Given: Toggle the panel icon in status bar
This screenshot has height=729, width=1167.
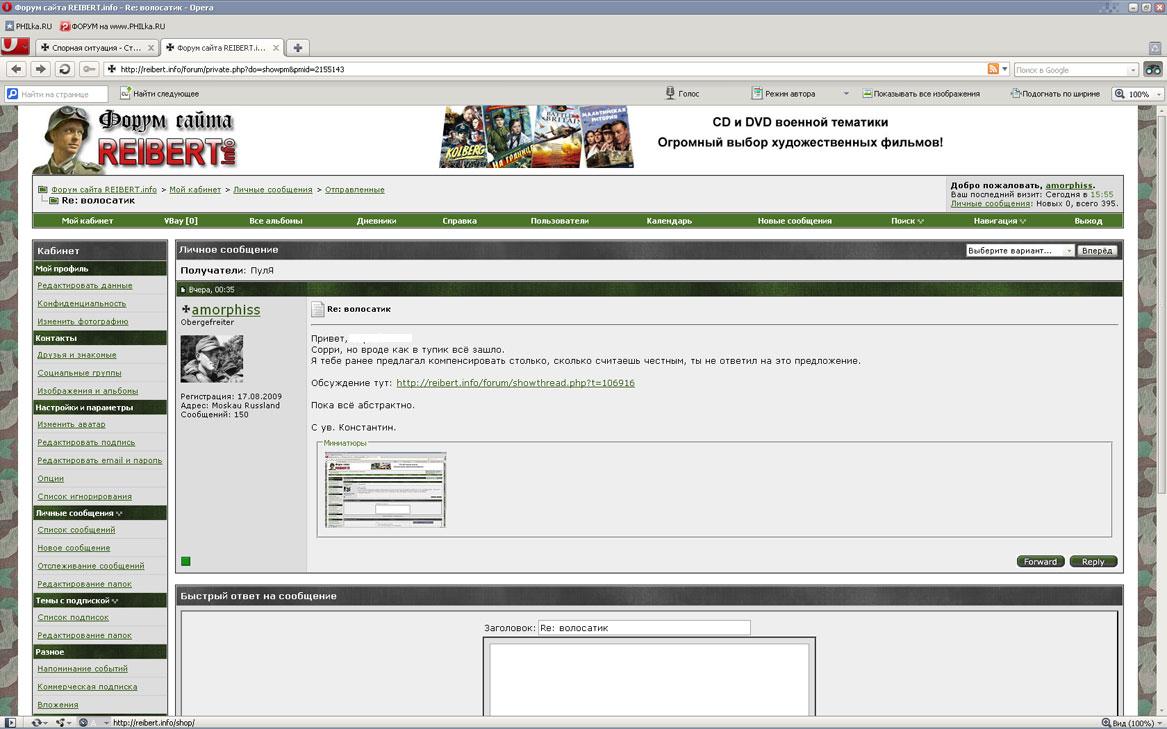Looking at the screenshot, I should coord(11,722).
